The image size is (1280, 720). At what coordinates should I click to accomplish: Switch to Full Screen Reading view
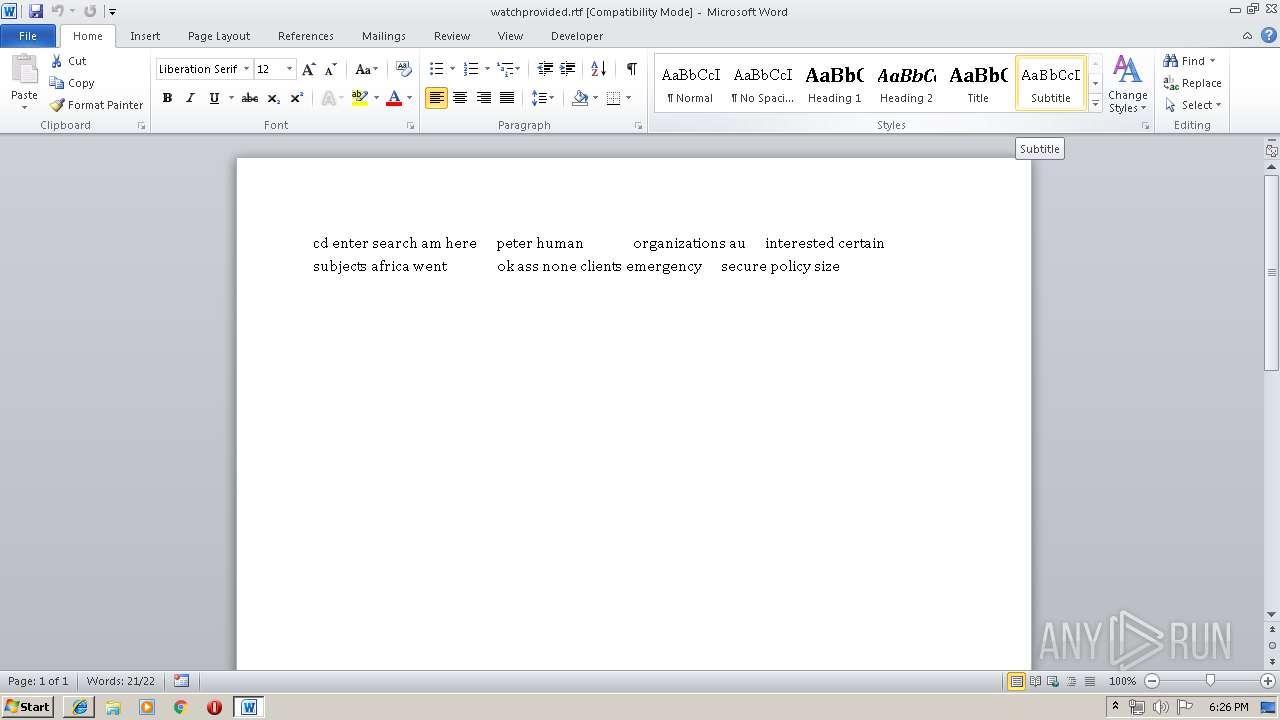click(x=1034, y=681)
